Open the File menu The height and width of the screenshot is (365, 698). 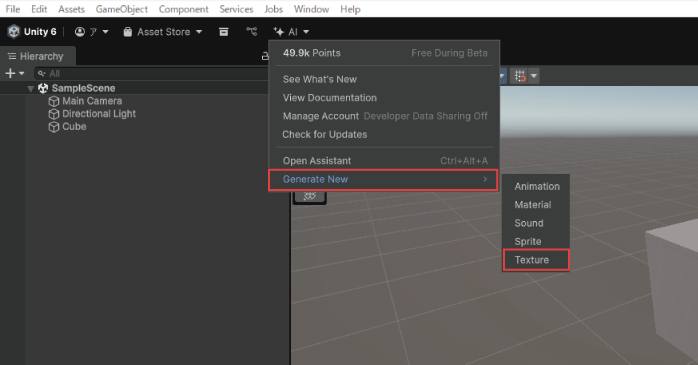[x=12, y=9]
